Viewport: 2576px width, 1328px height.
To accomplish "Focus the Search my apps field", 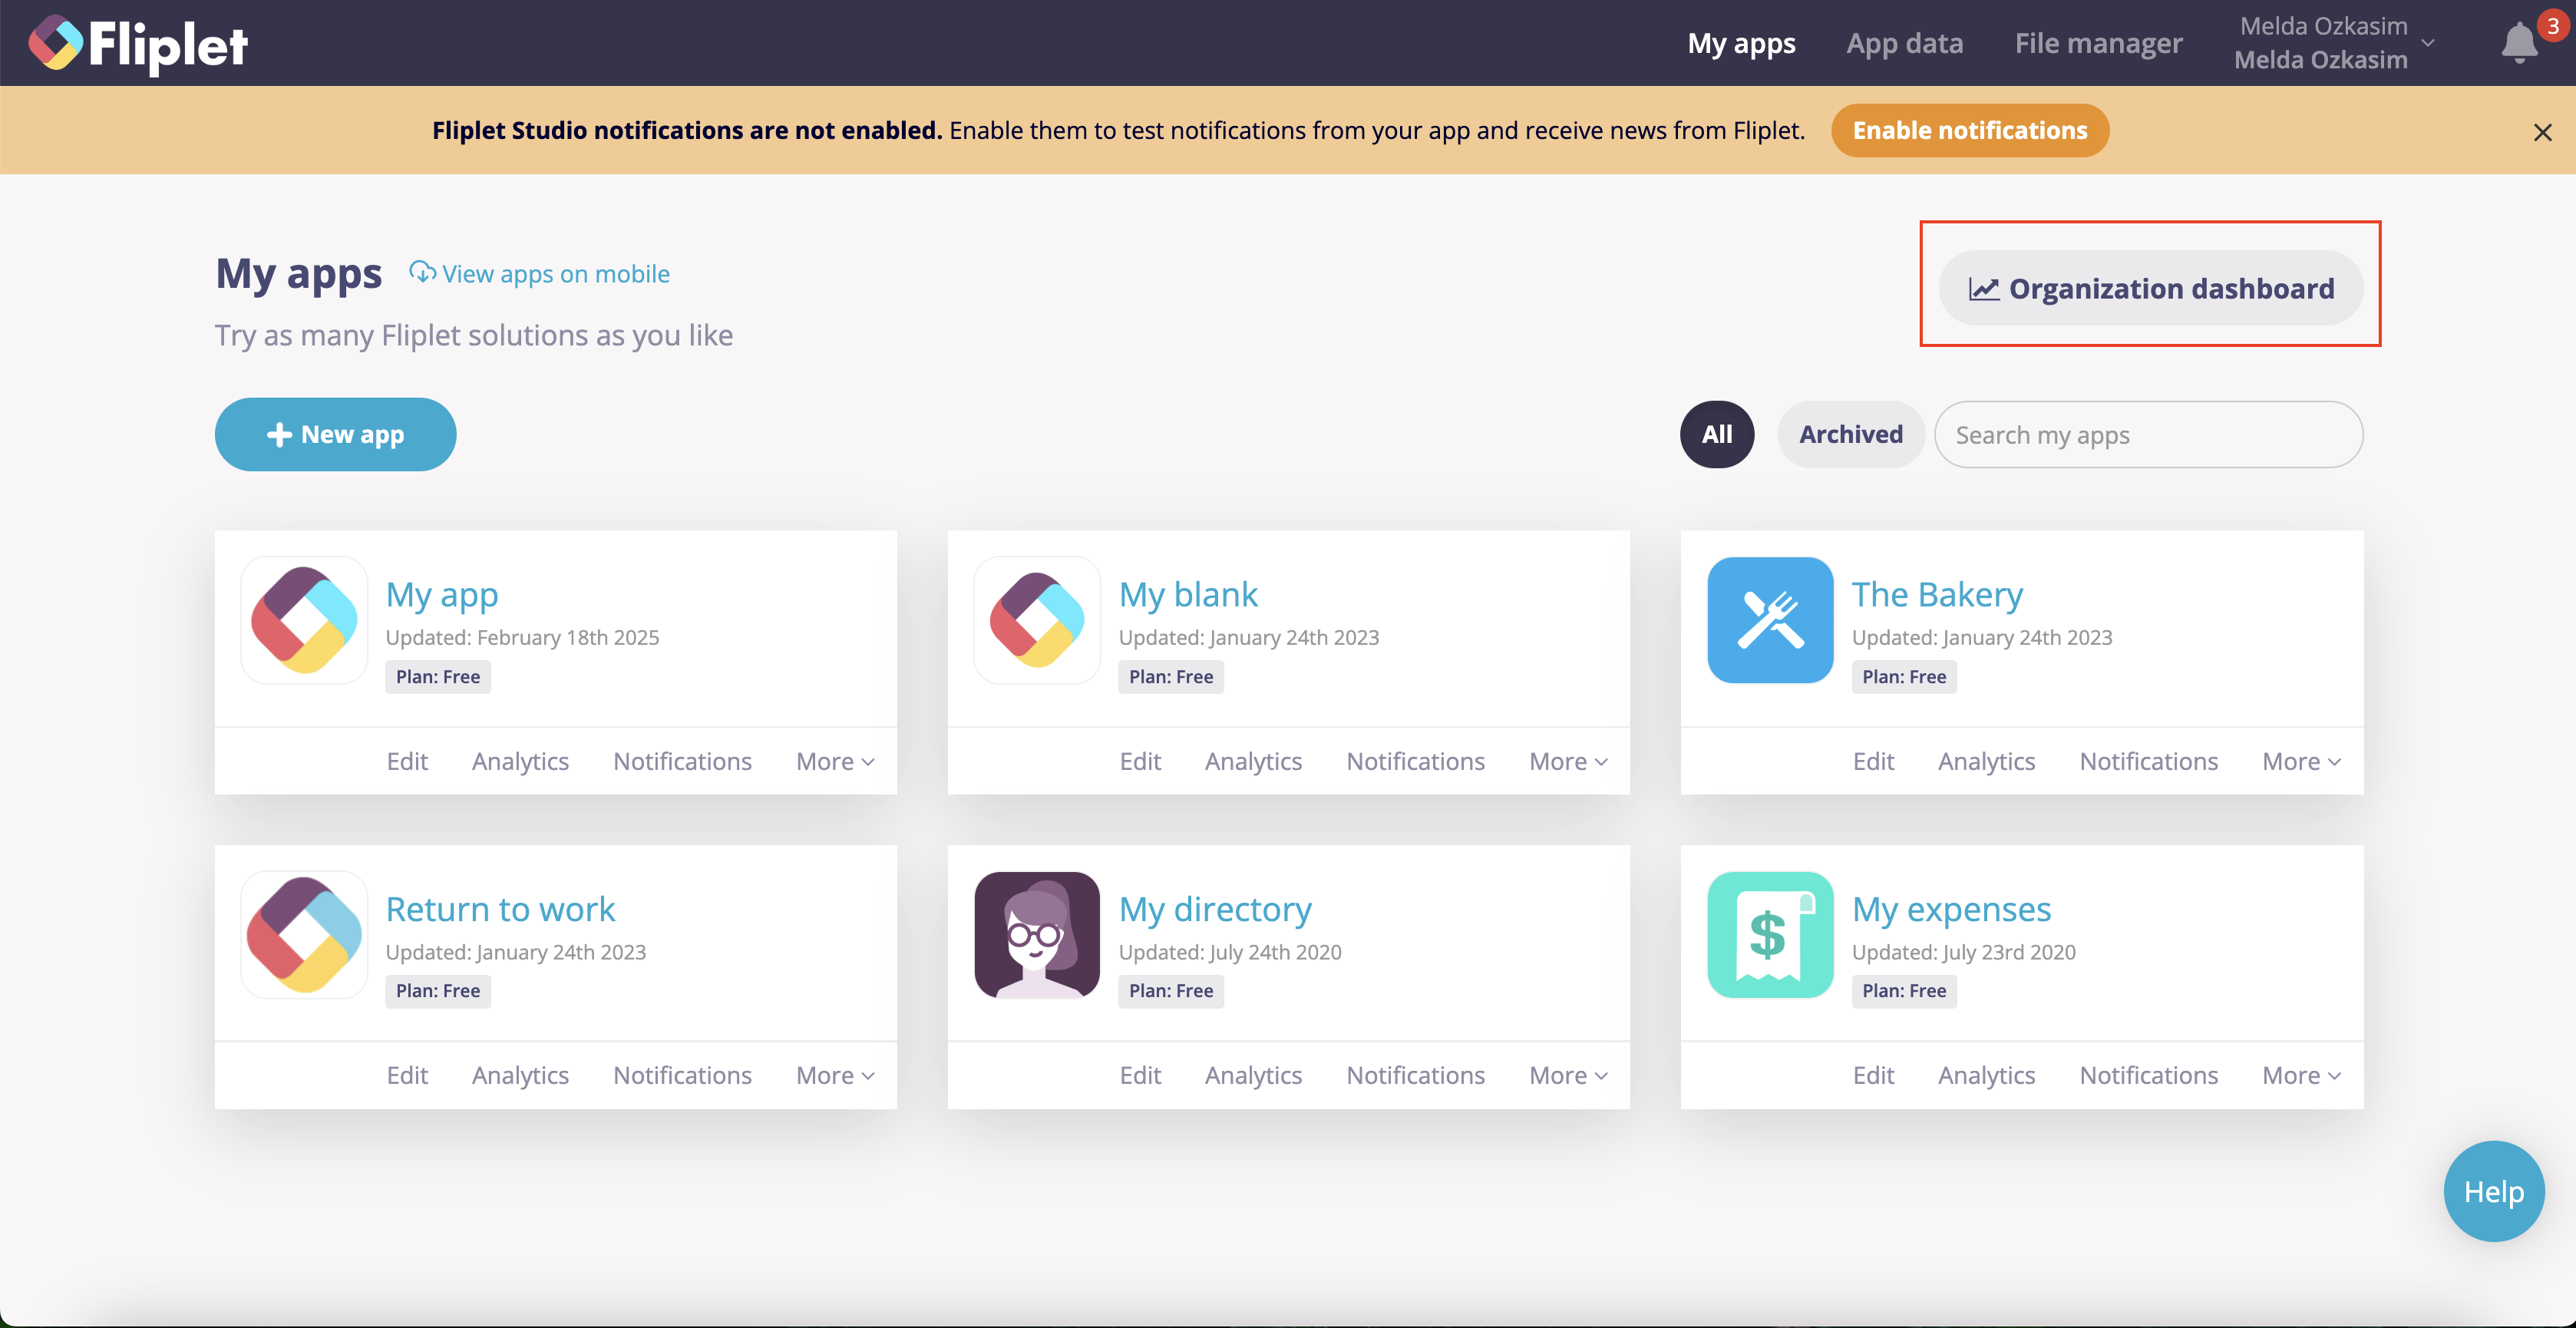I will pos(2149,435).
